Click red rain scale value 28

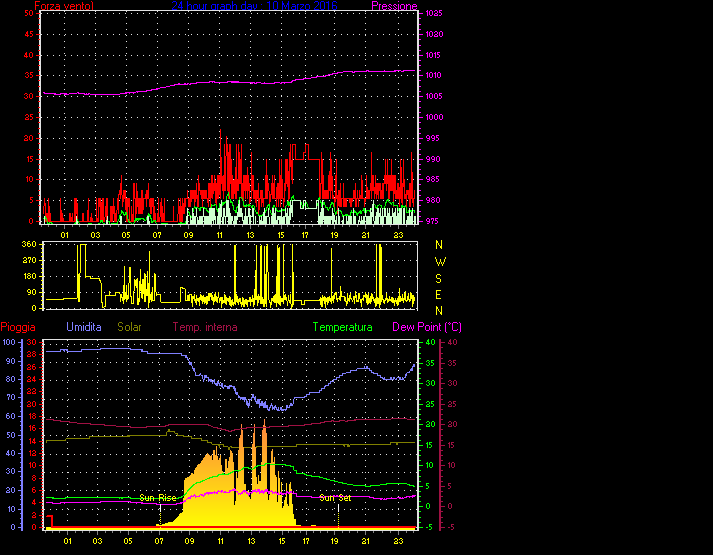click(x=31, y=355)
